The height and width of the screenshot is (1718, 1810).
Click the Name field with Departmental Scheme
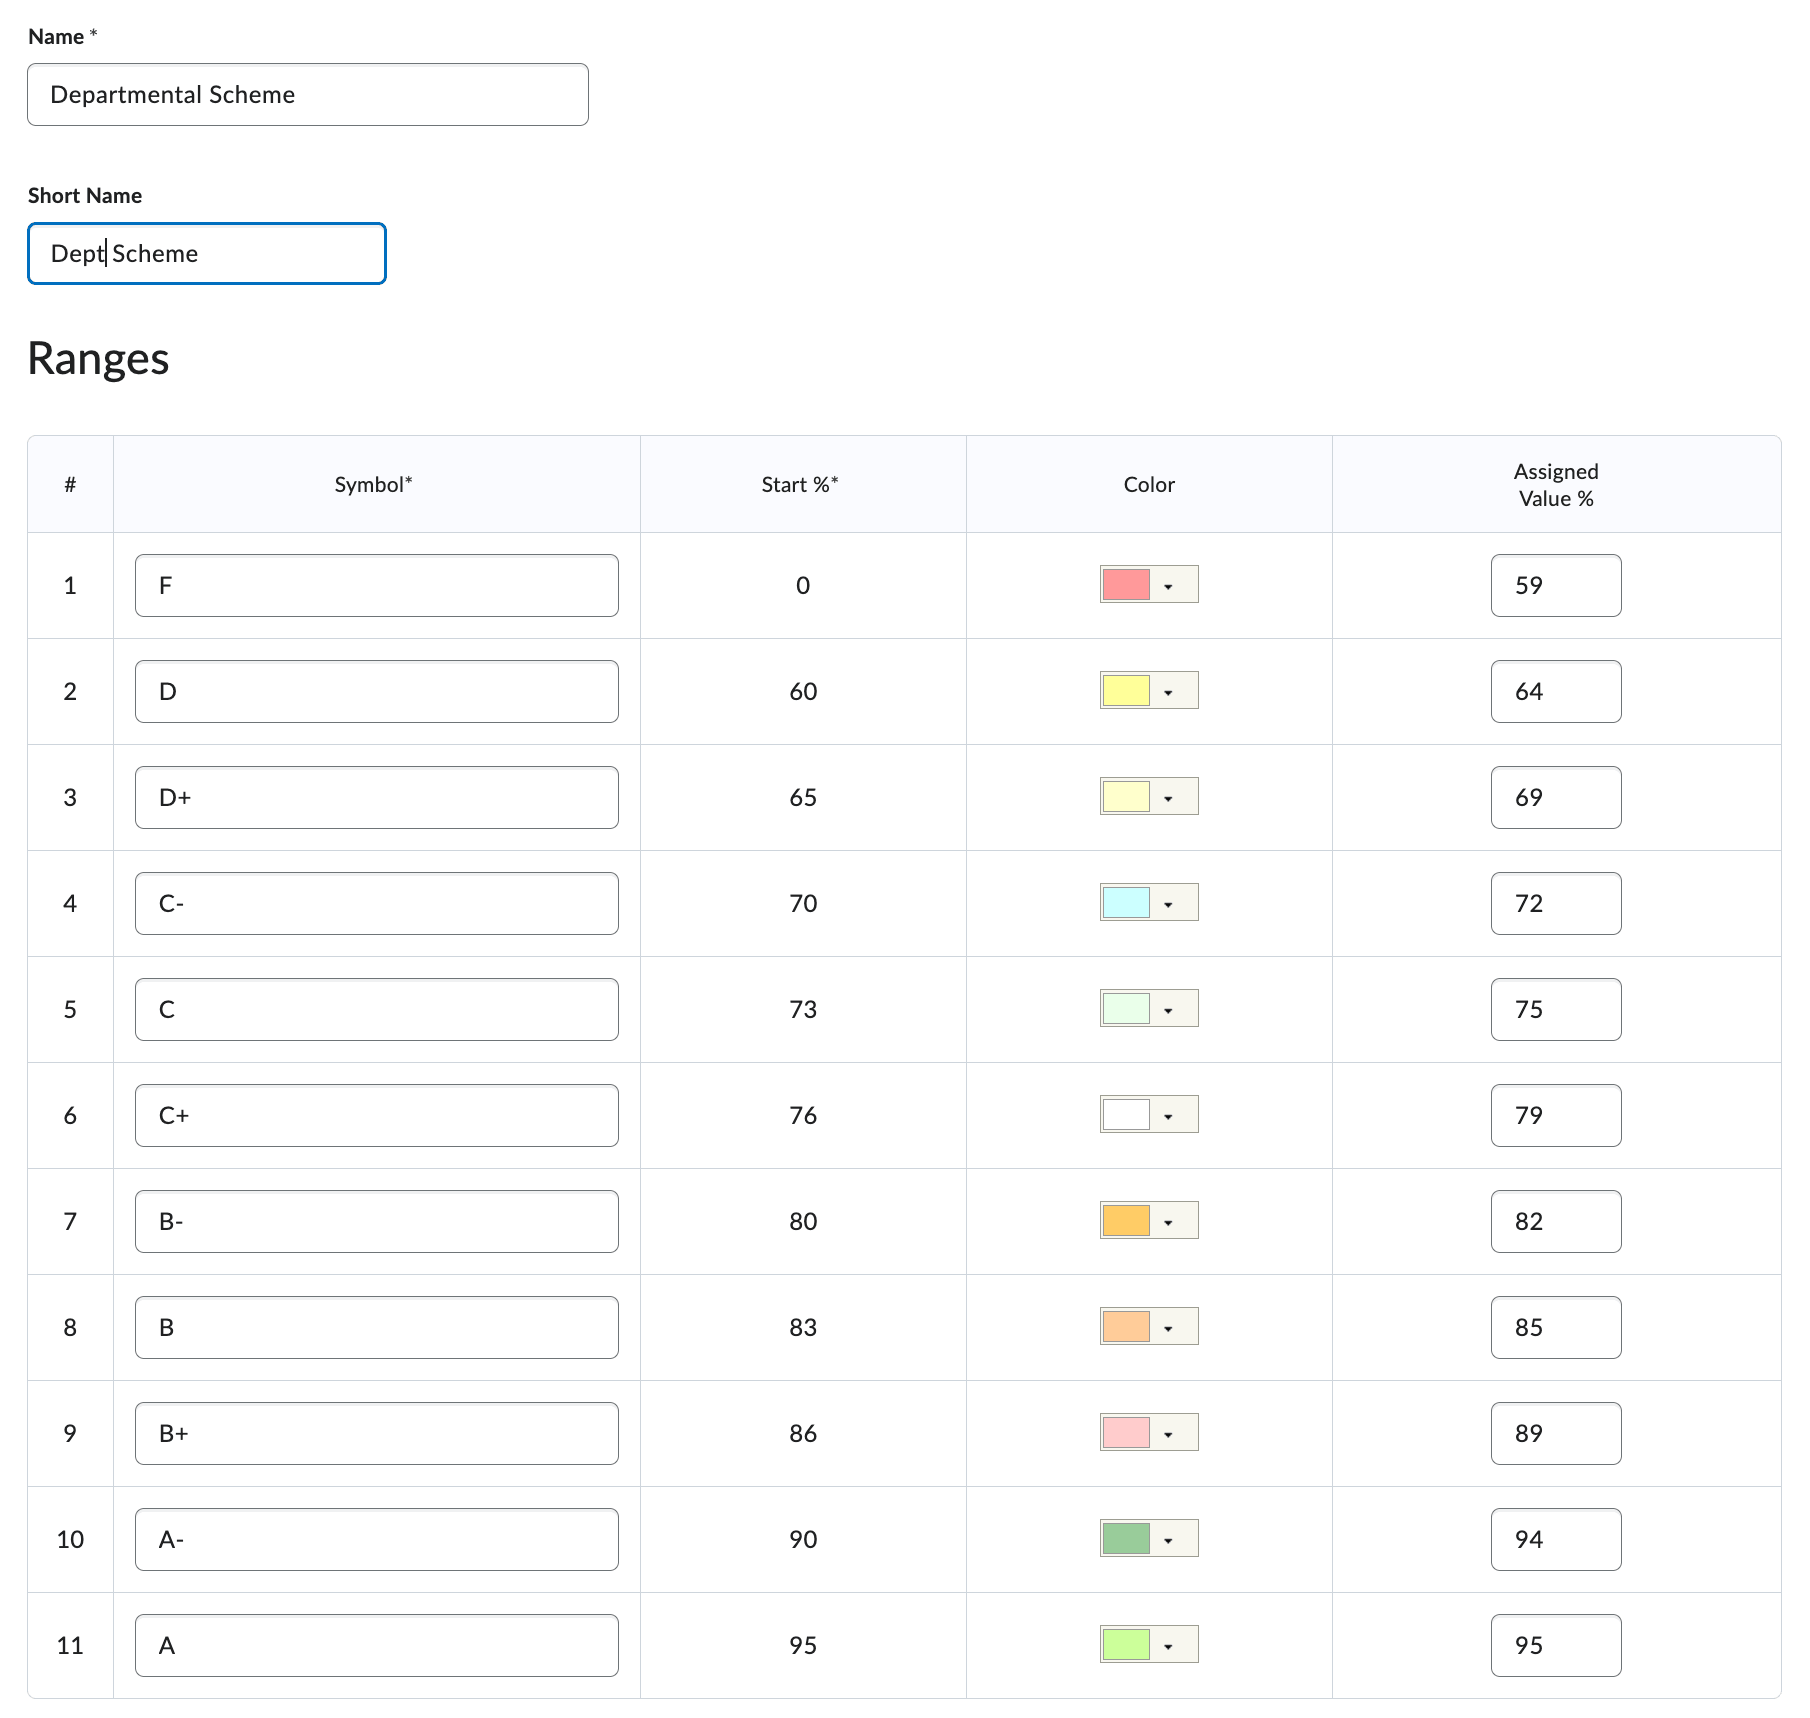point(308,95)
